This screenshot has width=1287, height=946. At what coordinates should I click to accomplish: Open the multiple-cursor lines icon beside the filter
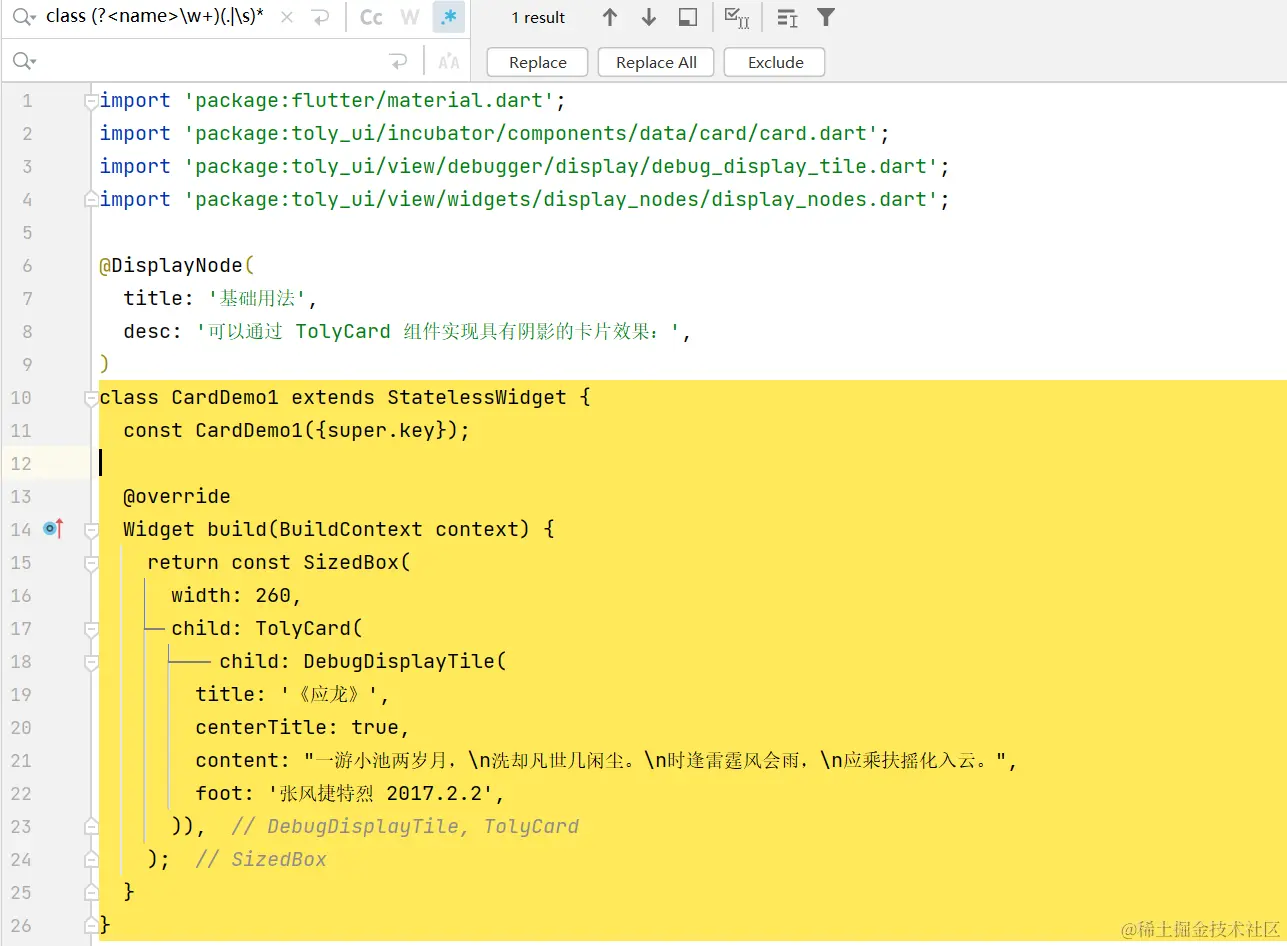pyautogui.click(x=787, y=18)
